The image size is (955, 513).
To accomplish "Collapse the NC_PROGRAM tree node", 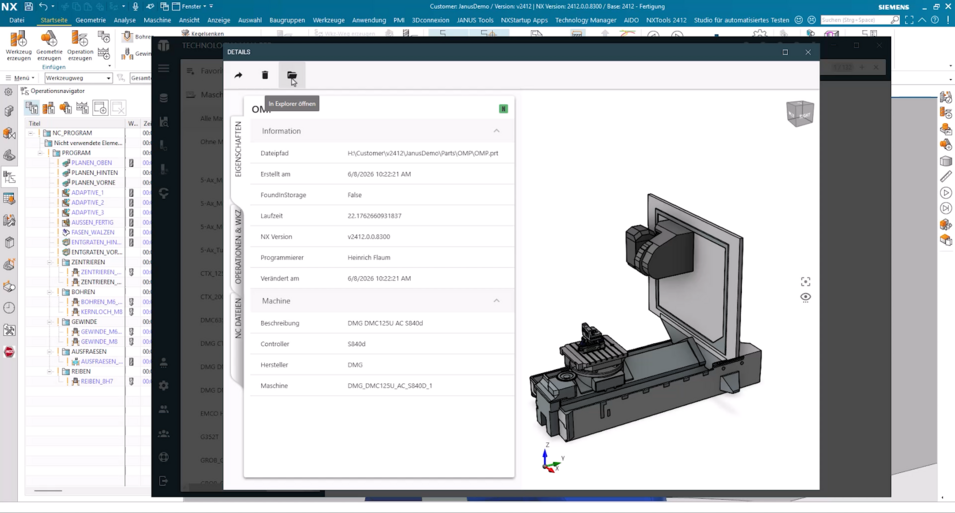I will tap(30, 133).
